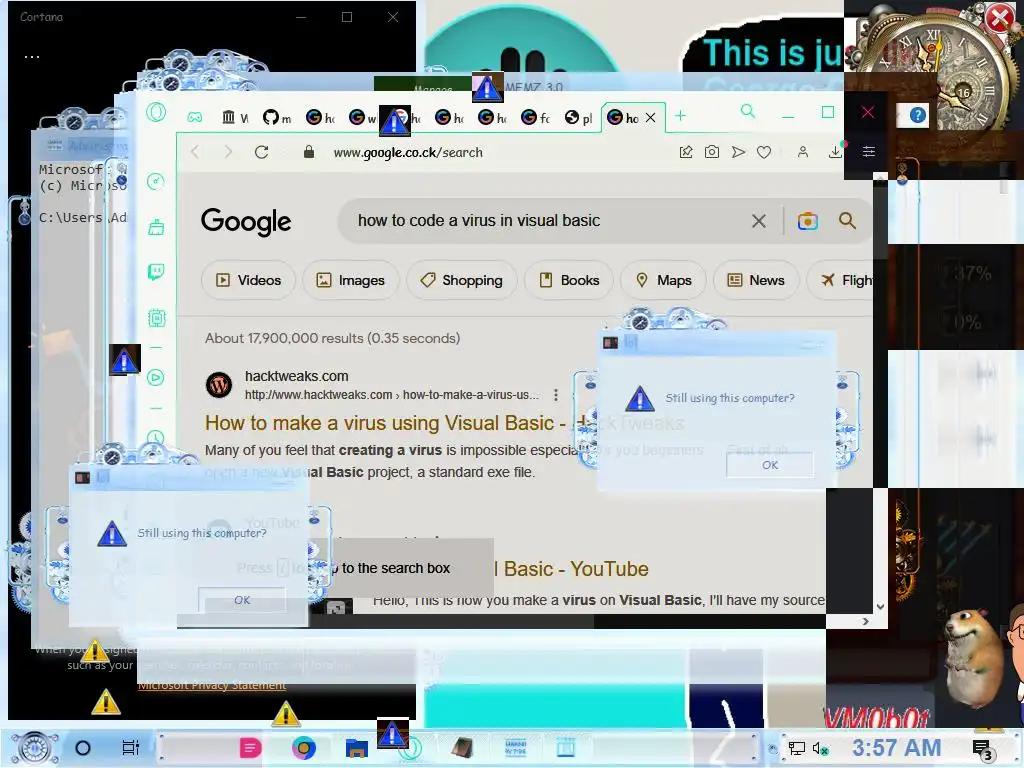Click the chip-shaped sidebar icon
The height and width of the screenshot is (768, 1024).
pyautogui.click(x=156, y=318)
